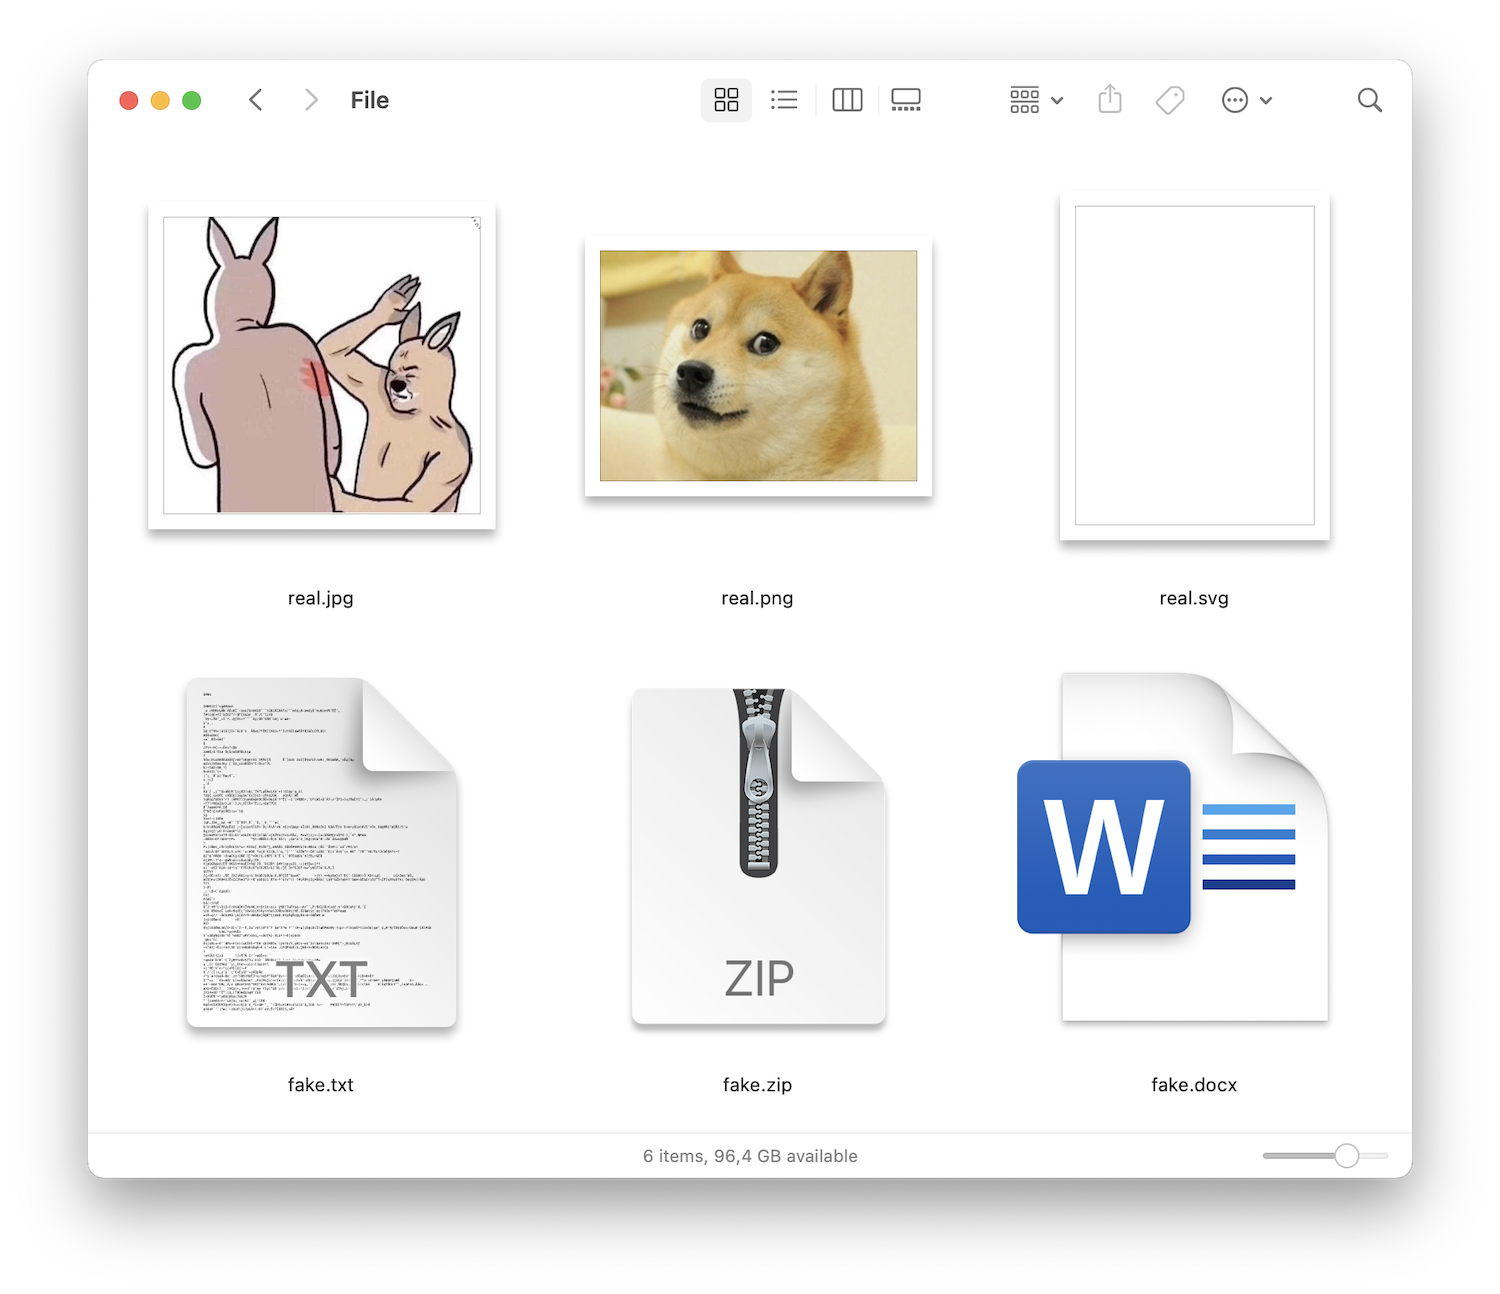Screen dimensions: 1500x1294
Task: Select the fake.txt text file
Action: tap(321, 855)
